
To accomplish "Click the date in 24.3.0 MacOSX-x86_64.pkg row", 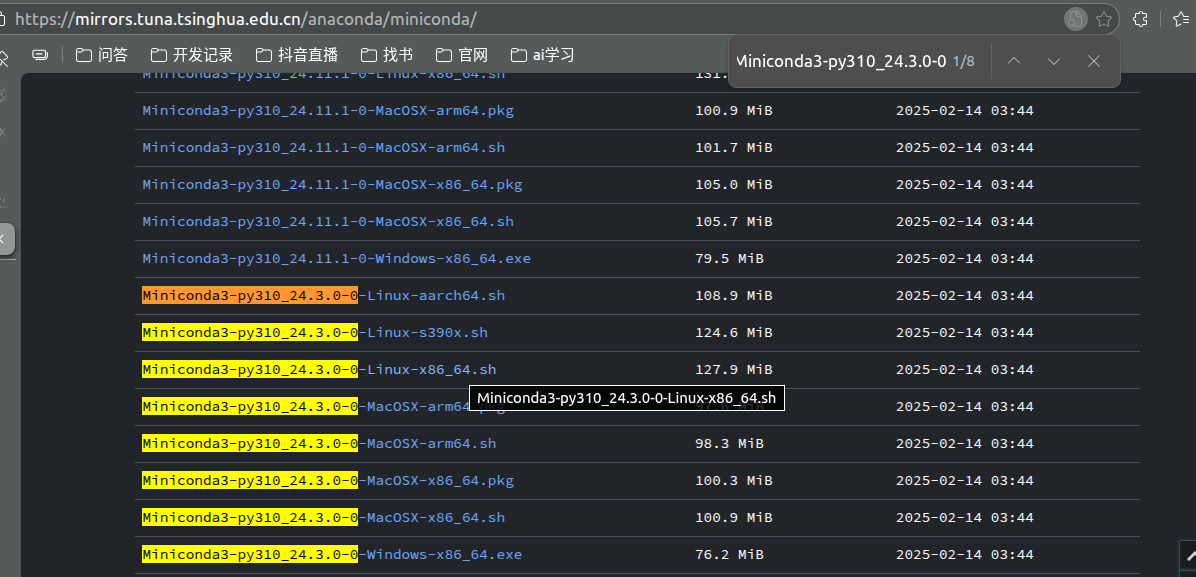I will tap(965, 481).
